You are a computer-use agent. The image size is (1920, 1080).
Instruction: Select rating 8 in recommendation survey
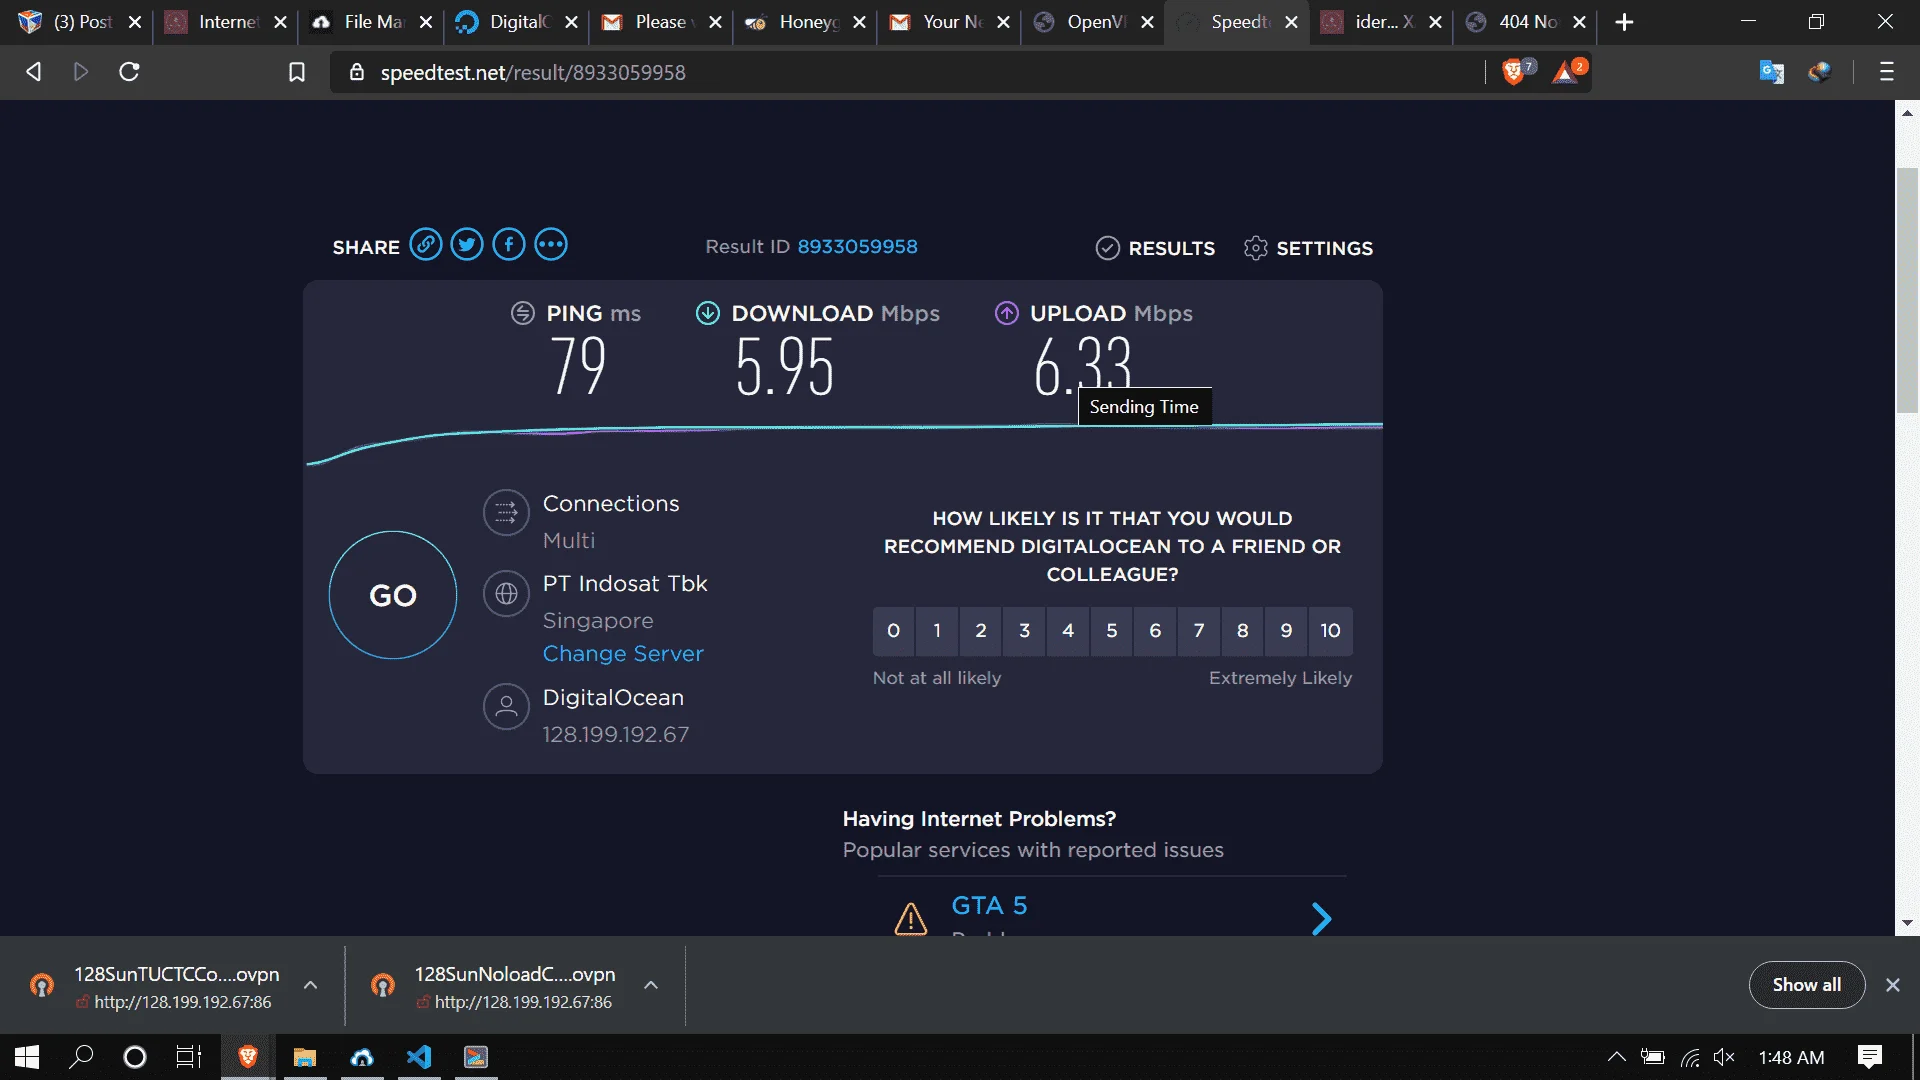1242,631
